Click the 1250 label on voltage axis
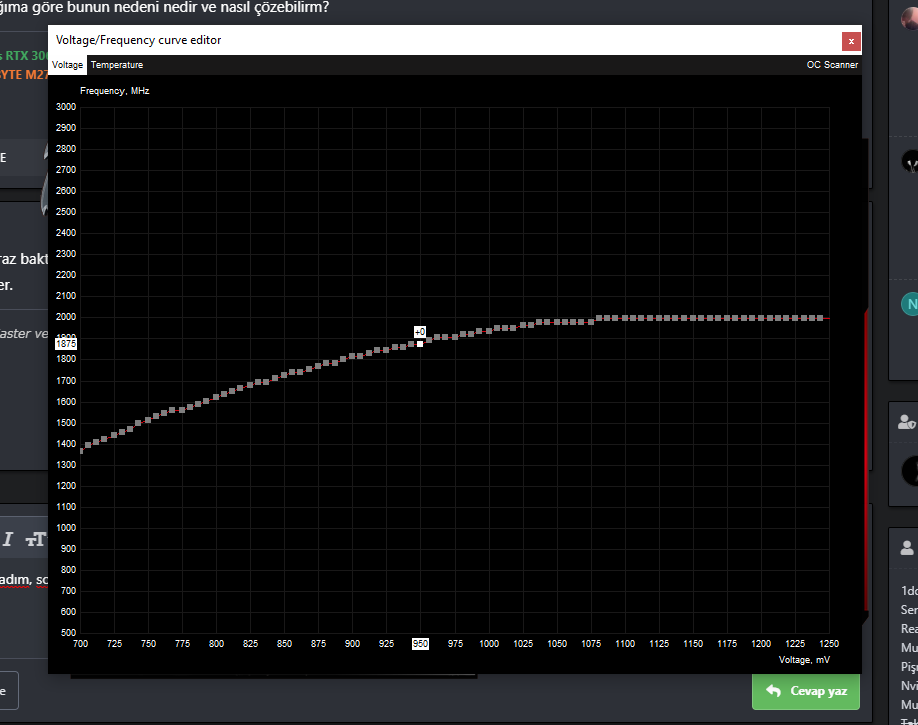The height and width of the screenshot is (725, 918). pos(829,644)
